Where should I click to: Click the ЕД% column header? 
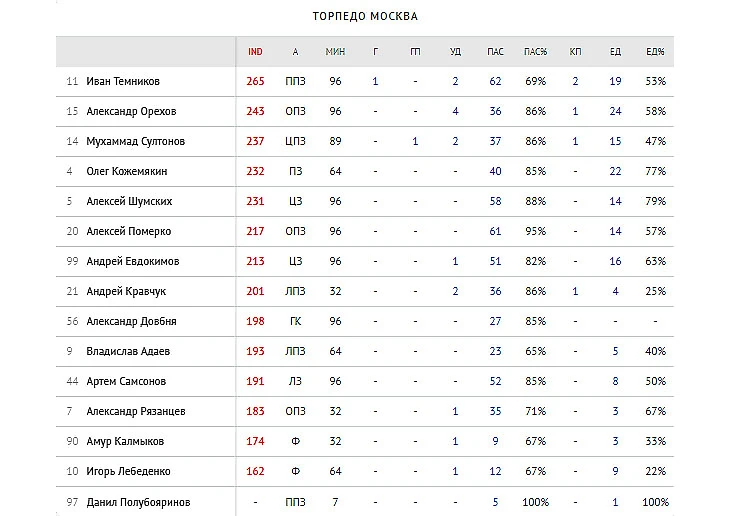(655, 52)
